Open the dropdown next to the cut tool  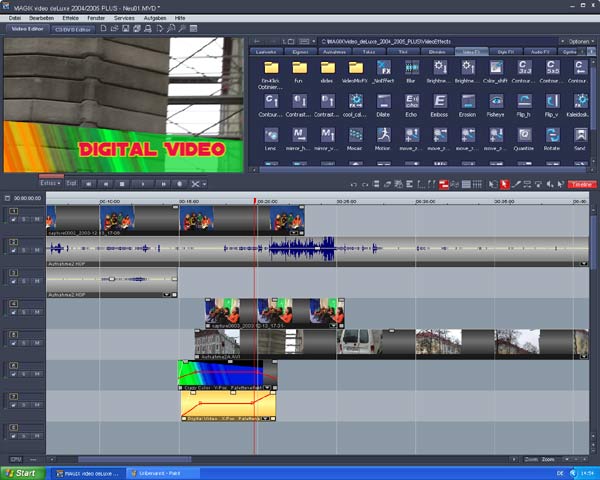pos(205,184)
